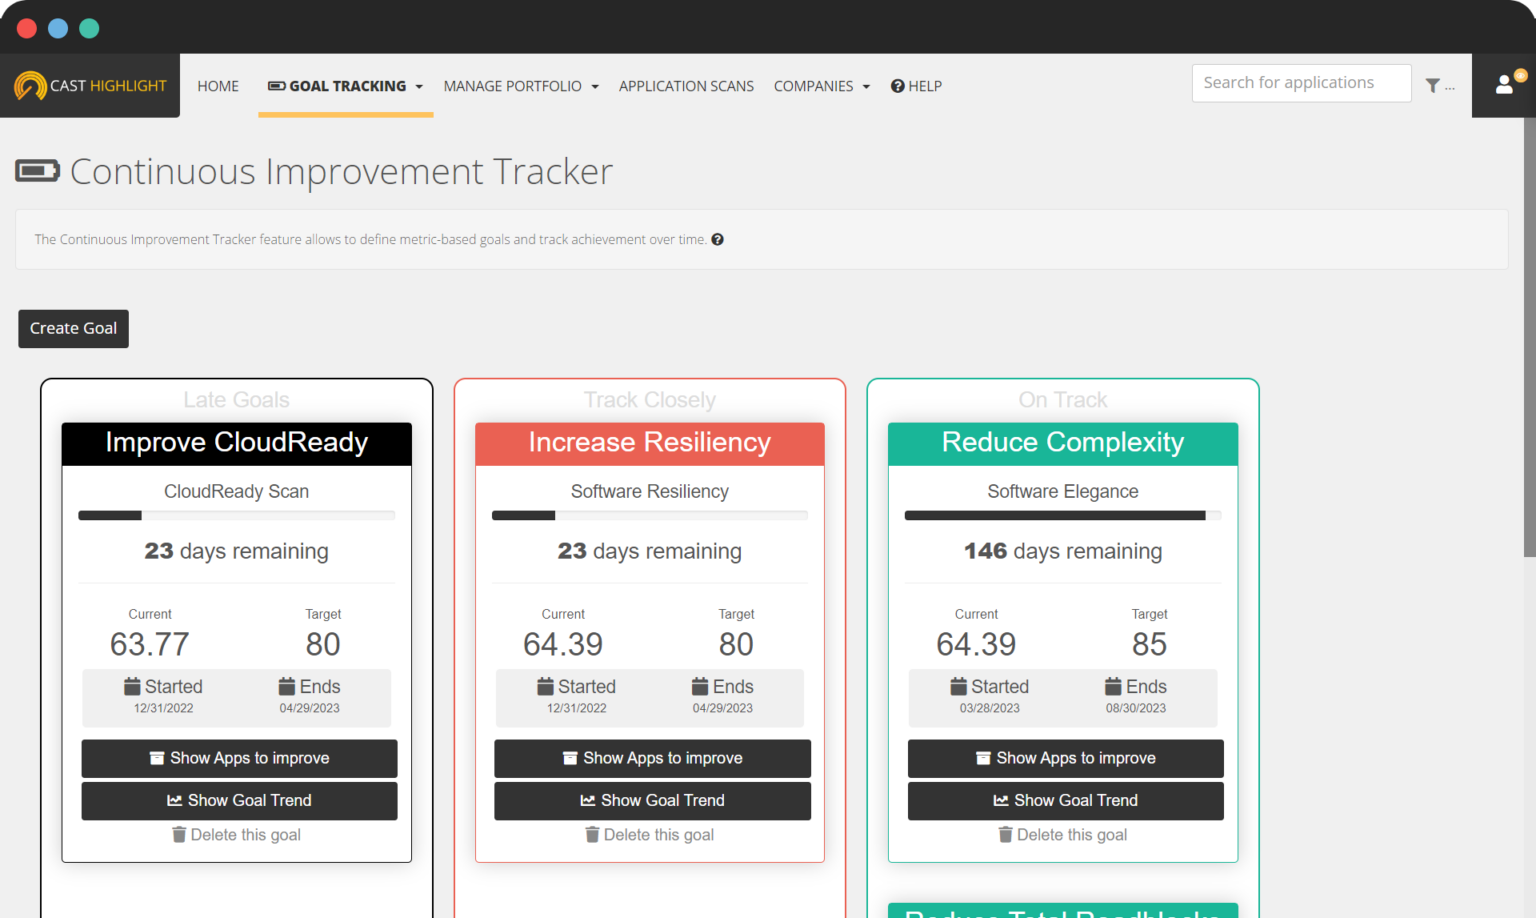Screen dimensions: 1536x918
Task: Go to the Home menu item
Action: (218, 86)
